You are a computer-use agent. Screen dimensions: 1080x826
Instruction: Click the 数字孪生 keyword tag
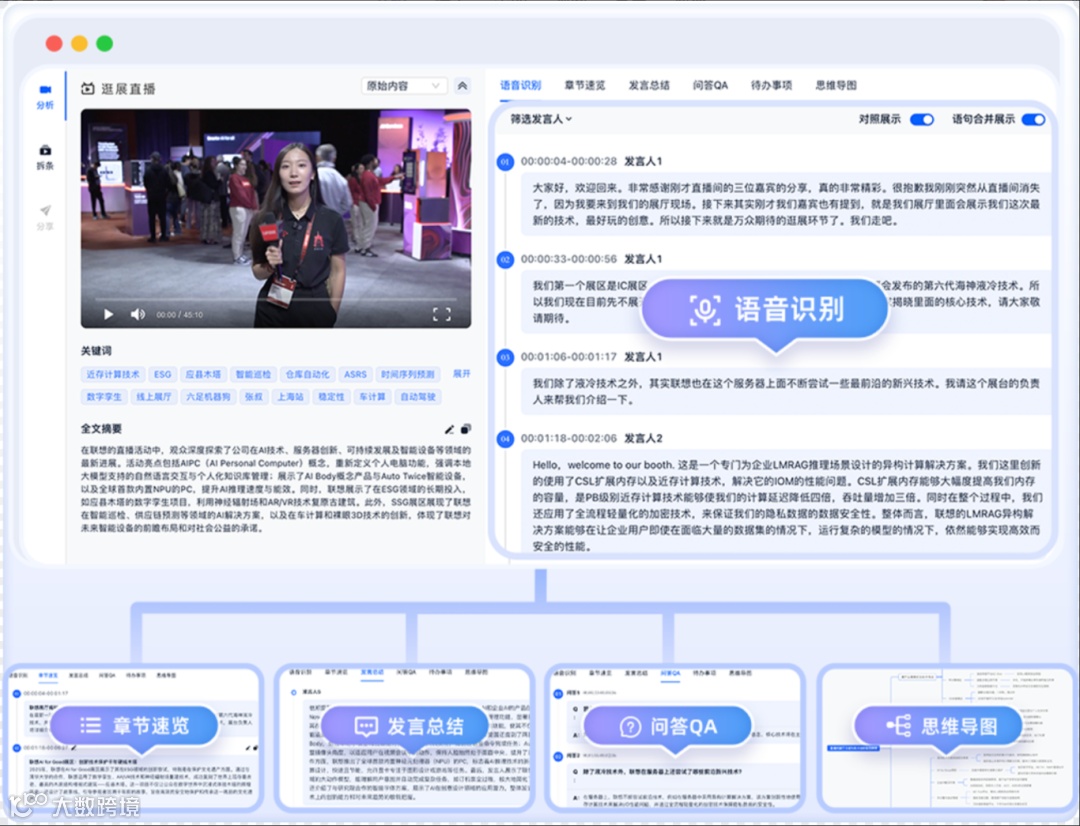pyautogui.click(x=104, y=397)
